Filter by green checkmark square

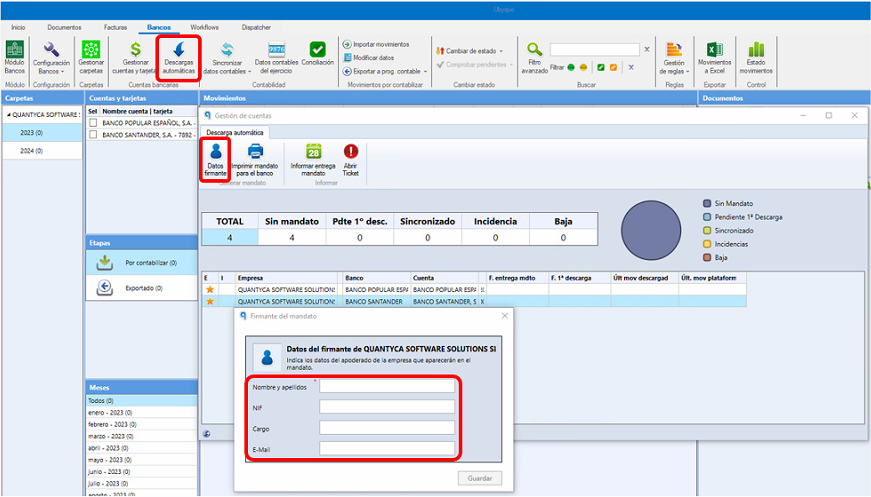coord(600,68)
